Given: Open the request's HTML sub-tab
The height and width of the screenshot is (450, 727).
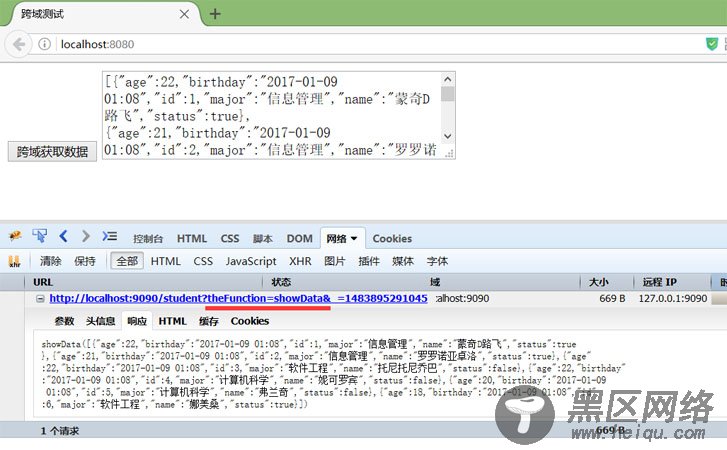Looking at the screenshot, I should click(x=172, y=321).
